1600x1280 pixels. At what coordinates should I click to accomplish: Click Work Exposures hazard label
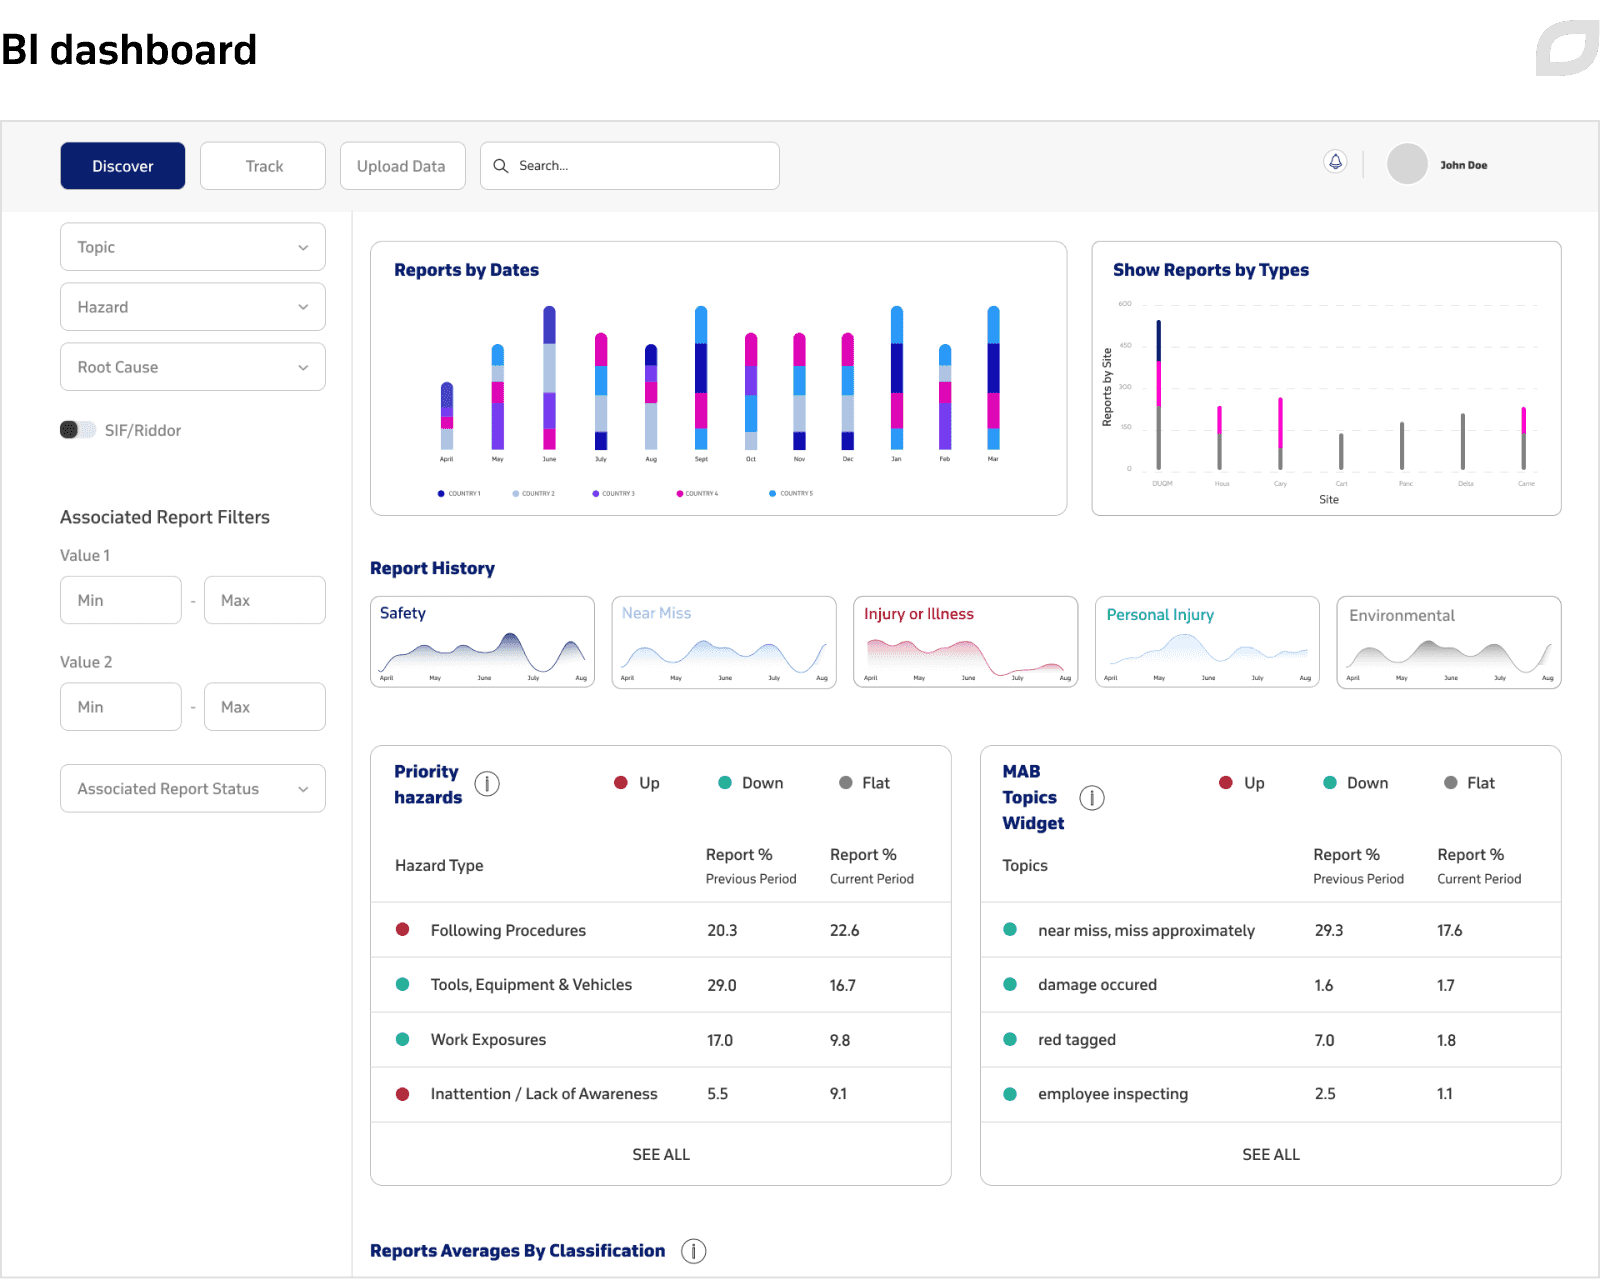click(488, 1040)
